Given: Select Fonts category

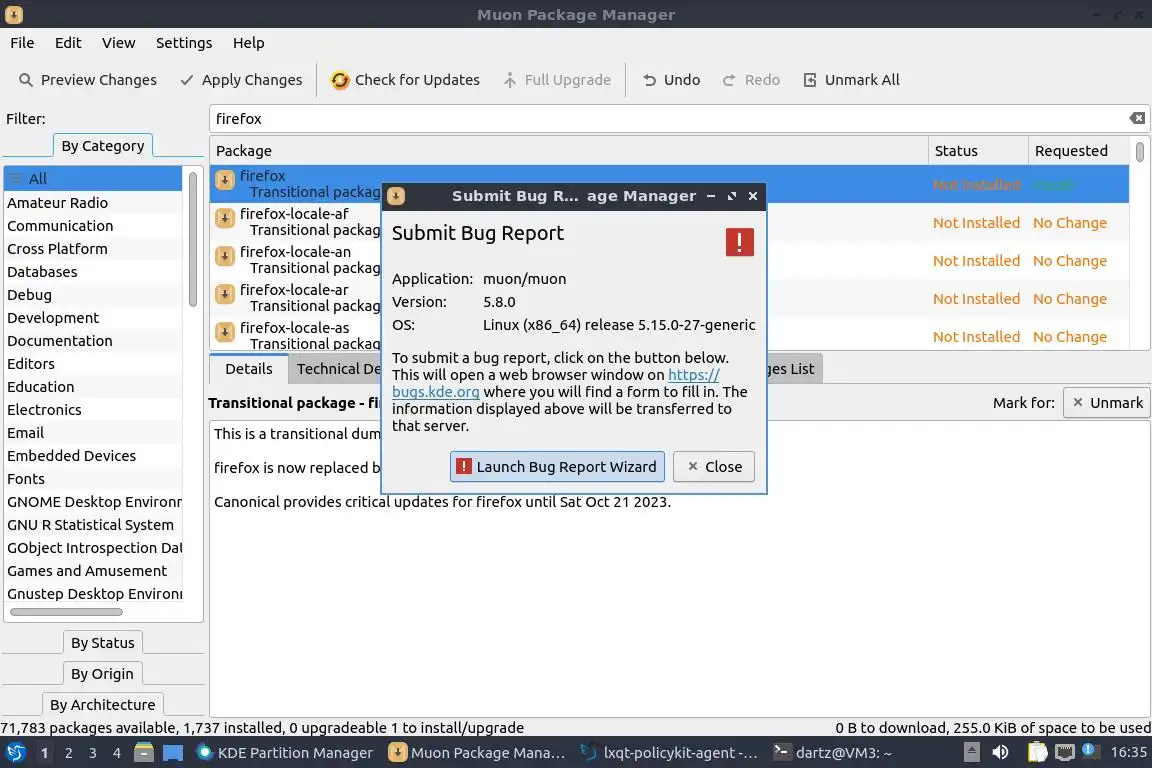Looking at the screenshot, I should click(93, 479).
